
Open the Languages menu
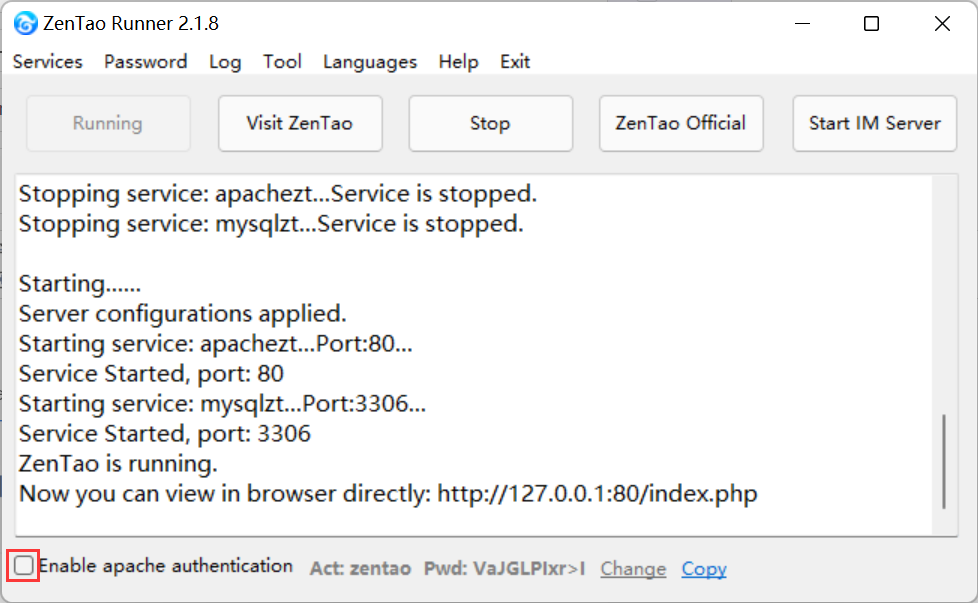pyautogui.click(x=370, y=62)
